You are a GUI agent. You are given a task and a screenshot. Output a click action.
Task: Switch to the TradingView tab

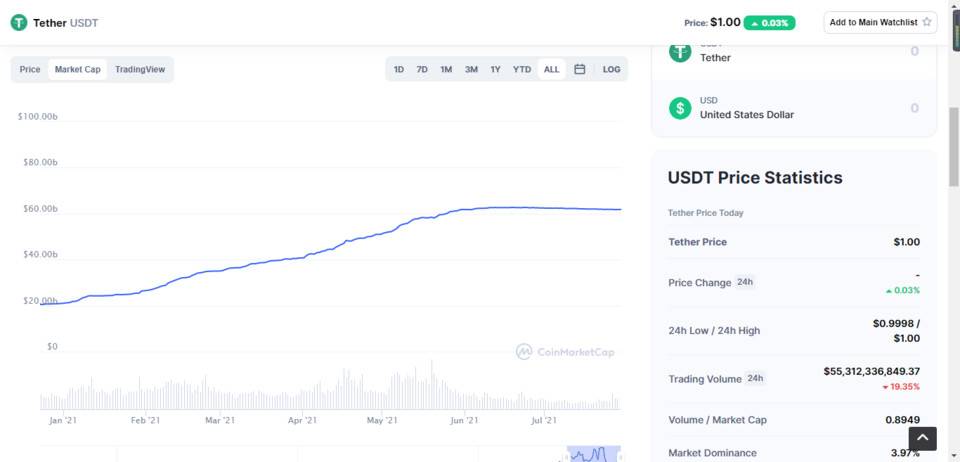(x=140, y=69)
